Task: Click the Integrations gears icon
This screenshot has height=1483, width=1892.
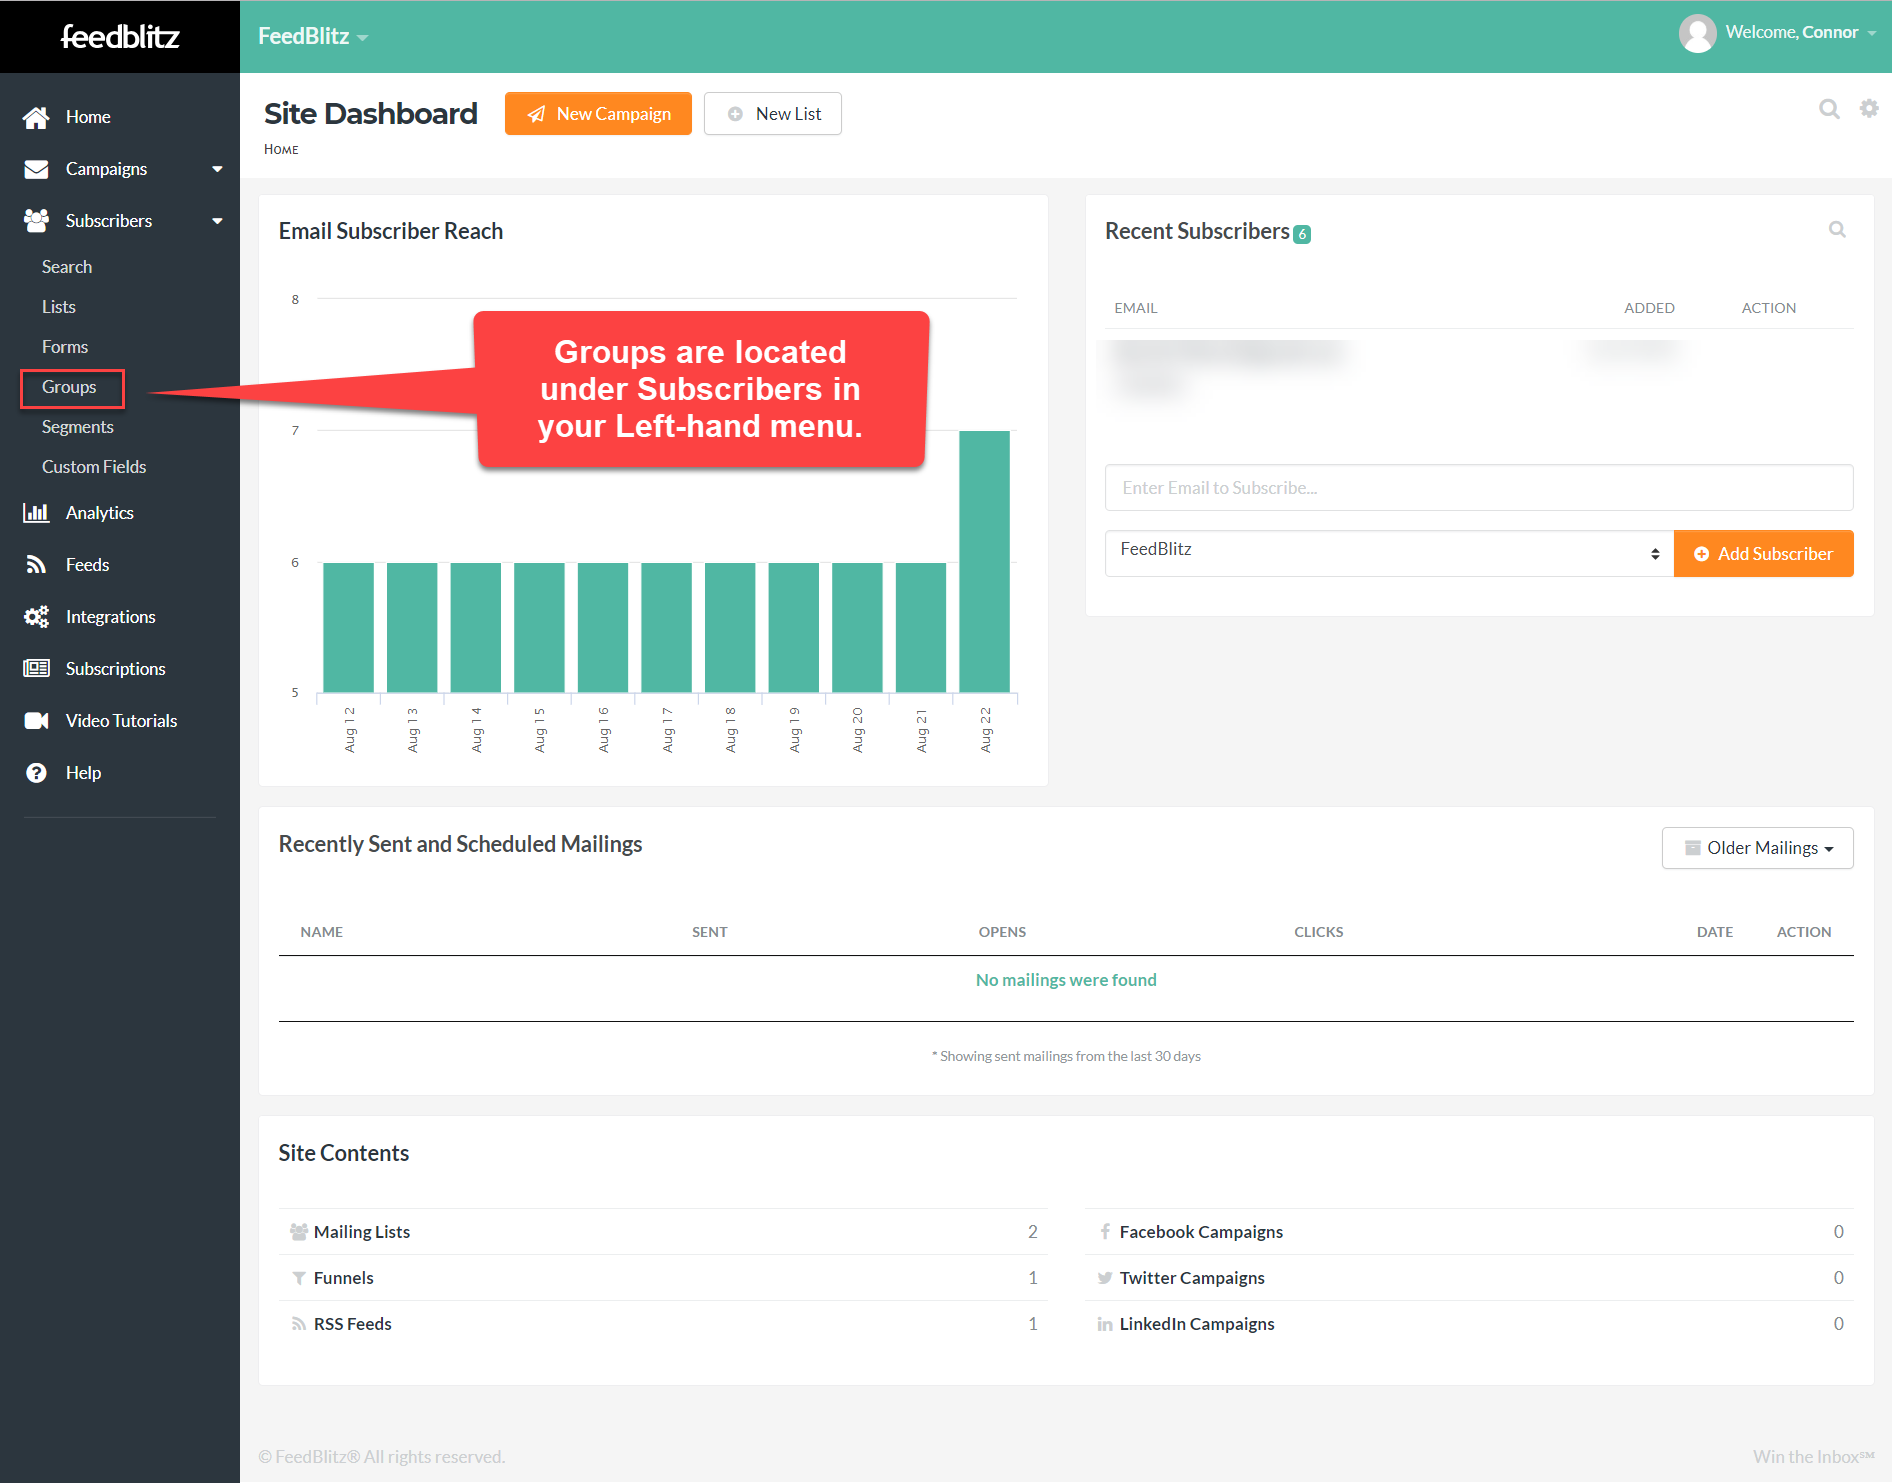Action: coord(36,617)
